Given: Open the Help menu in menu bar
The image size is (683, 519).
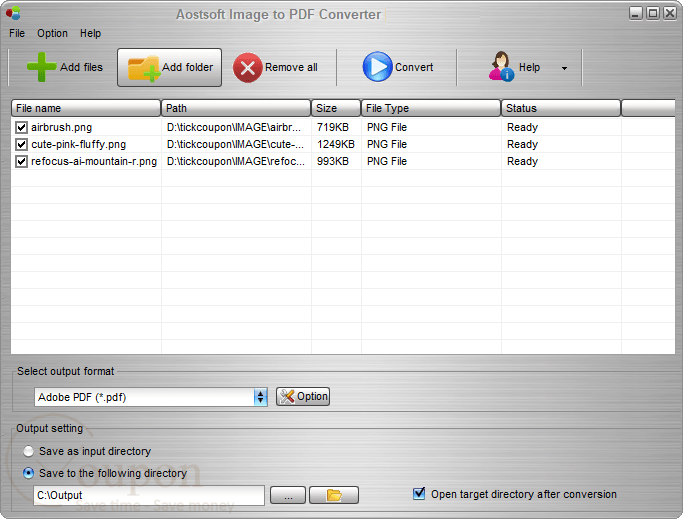Looking at the screenshot, I should (x=90, y=33).
